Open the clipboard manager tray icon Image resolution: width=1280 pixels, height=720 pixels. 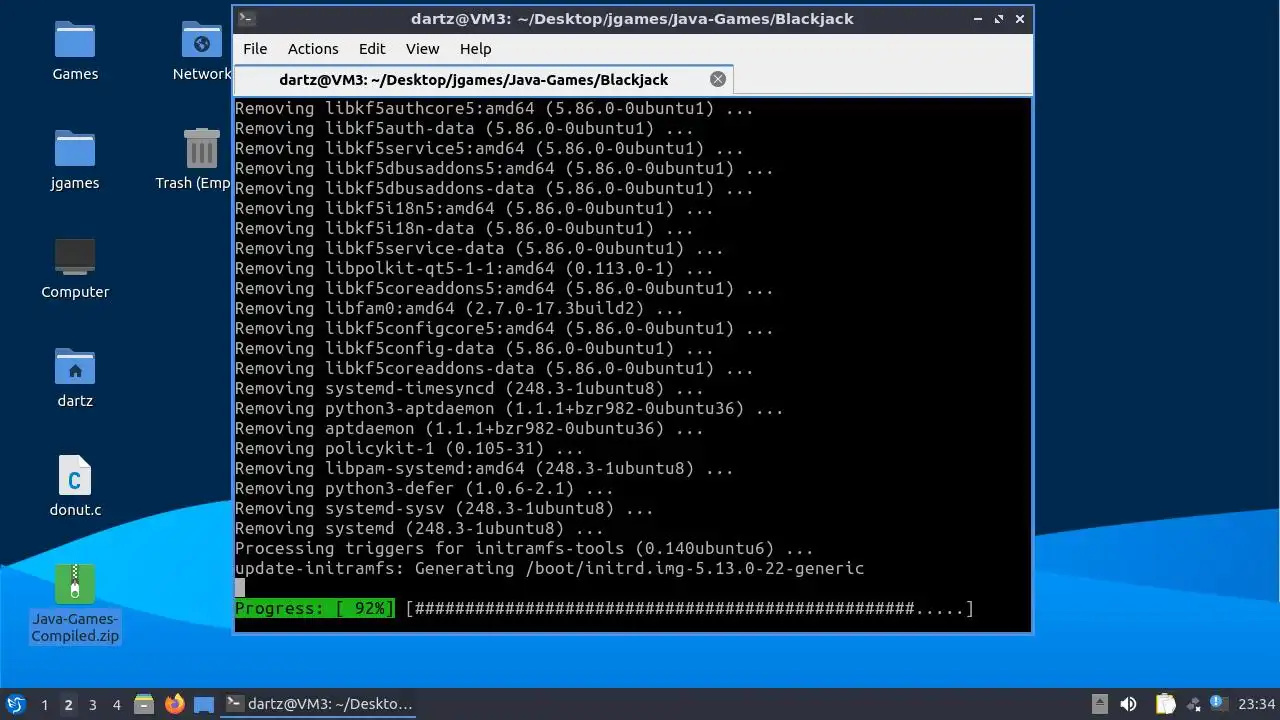click(1165, 704)
